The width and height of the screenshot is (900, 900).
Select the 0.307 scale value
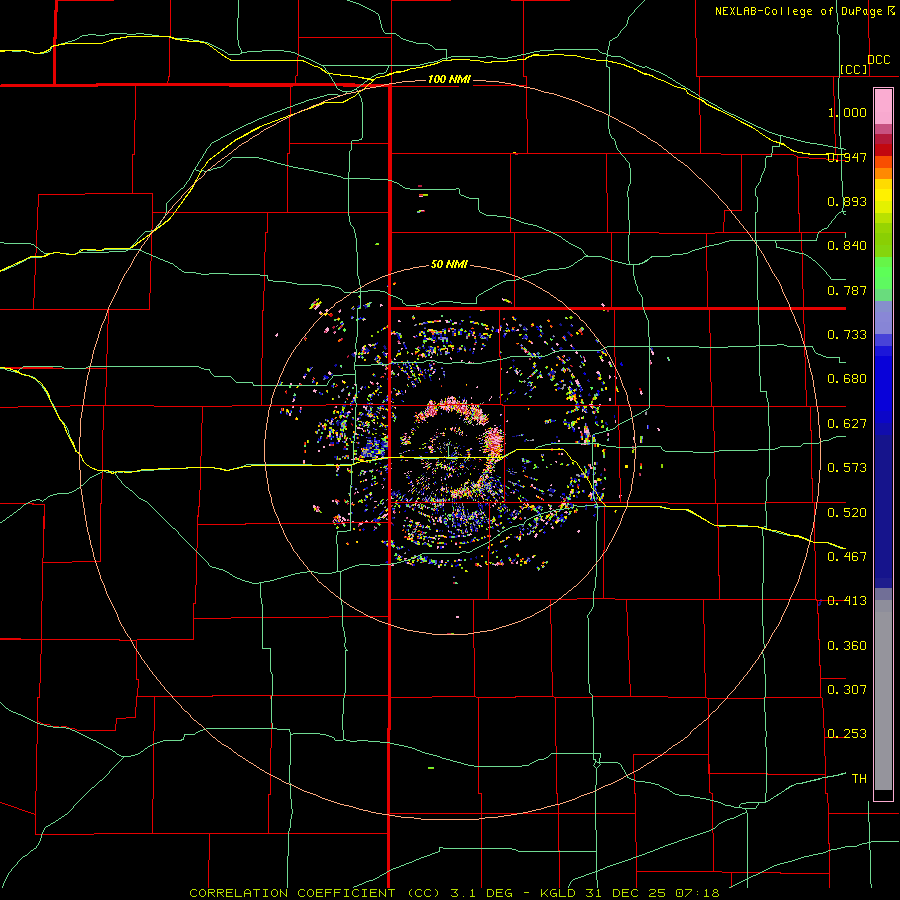click(x=847, y=690)
